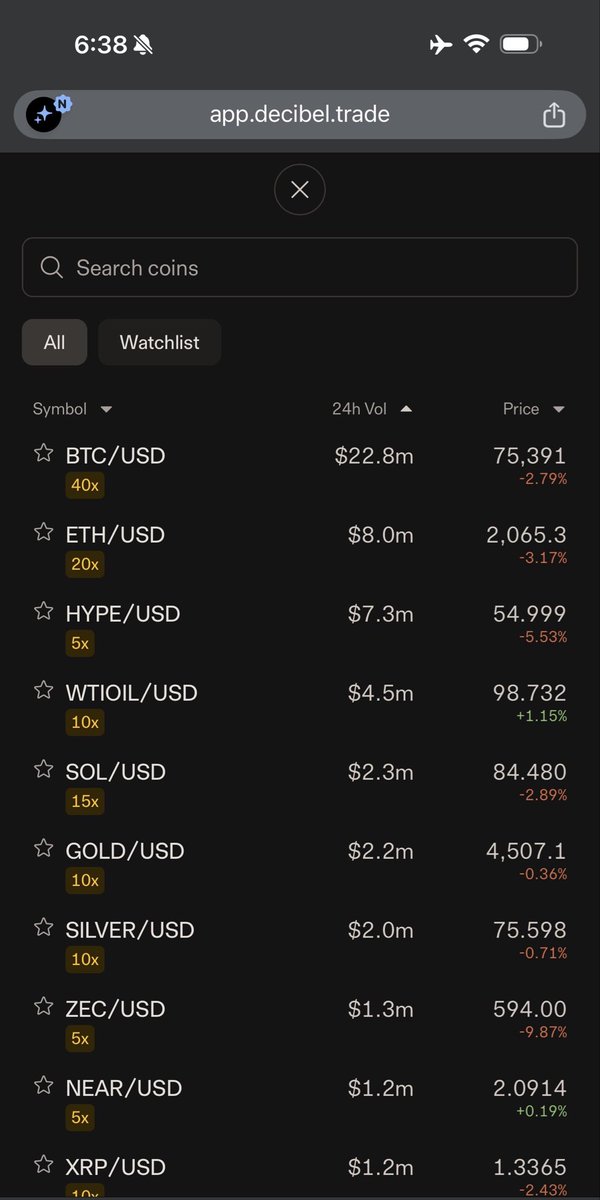Tap the magnifier icon in the search box
This screenshot has height=1200, width=600.
click(52, 267)
